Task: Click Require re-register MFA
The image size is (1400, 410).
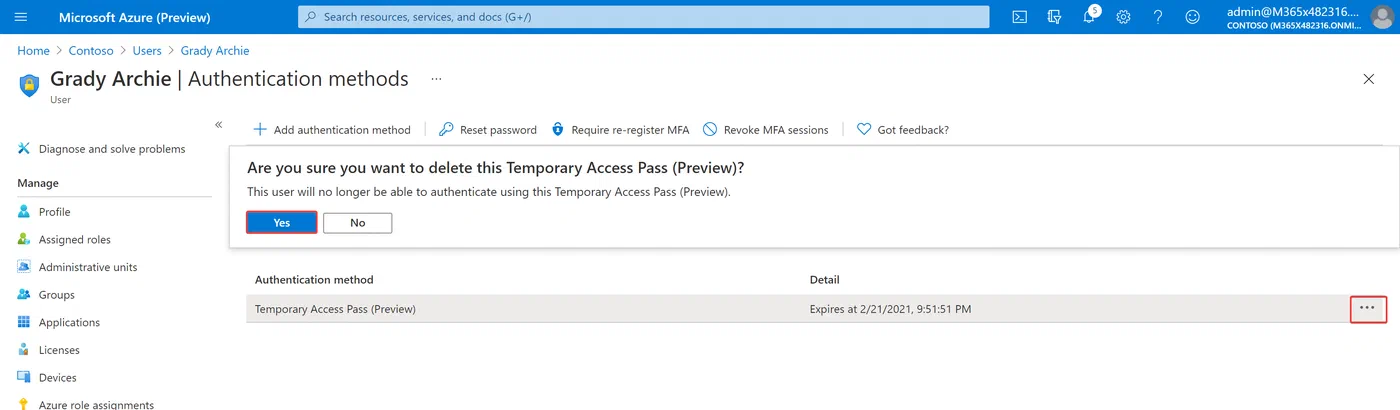Action: pyautogui.click(x=620, y=130)
